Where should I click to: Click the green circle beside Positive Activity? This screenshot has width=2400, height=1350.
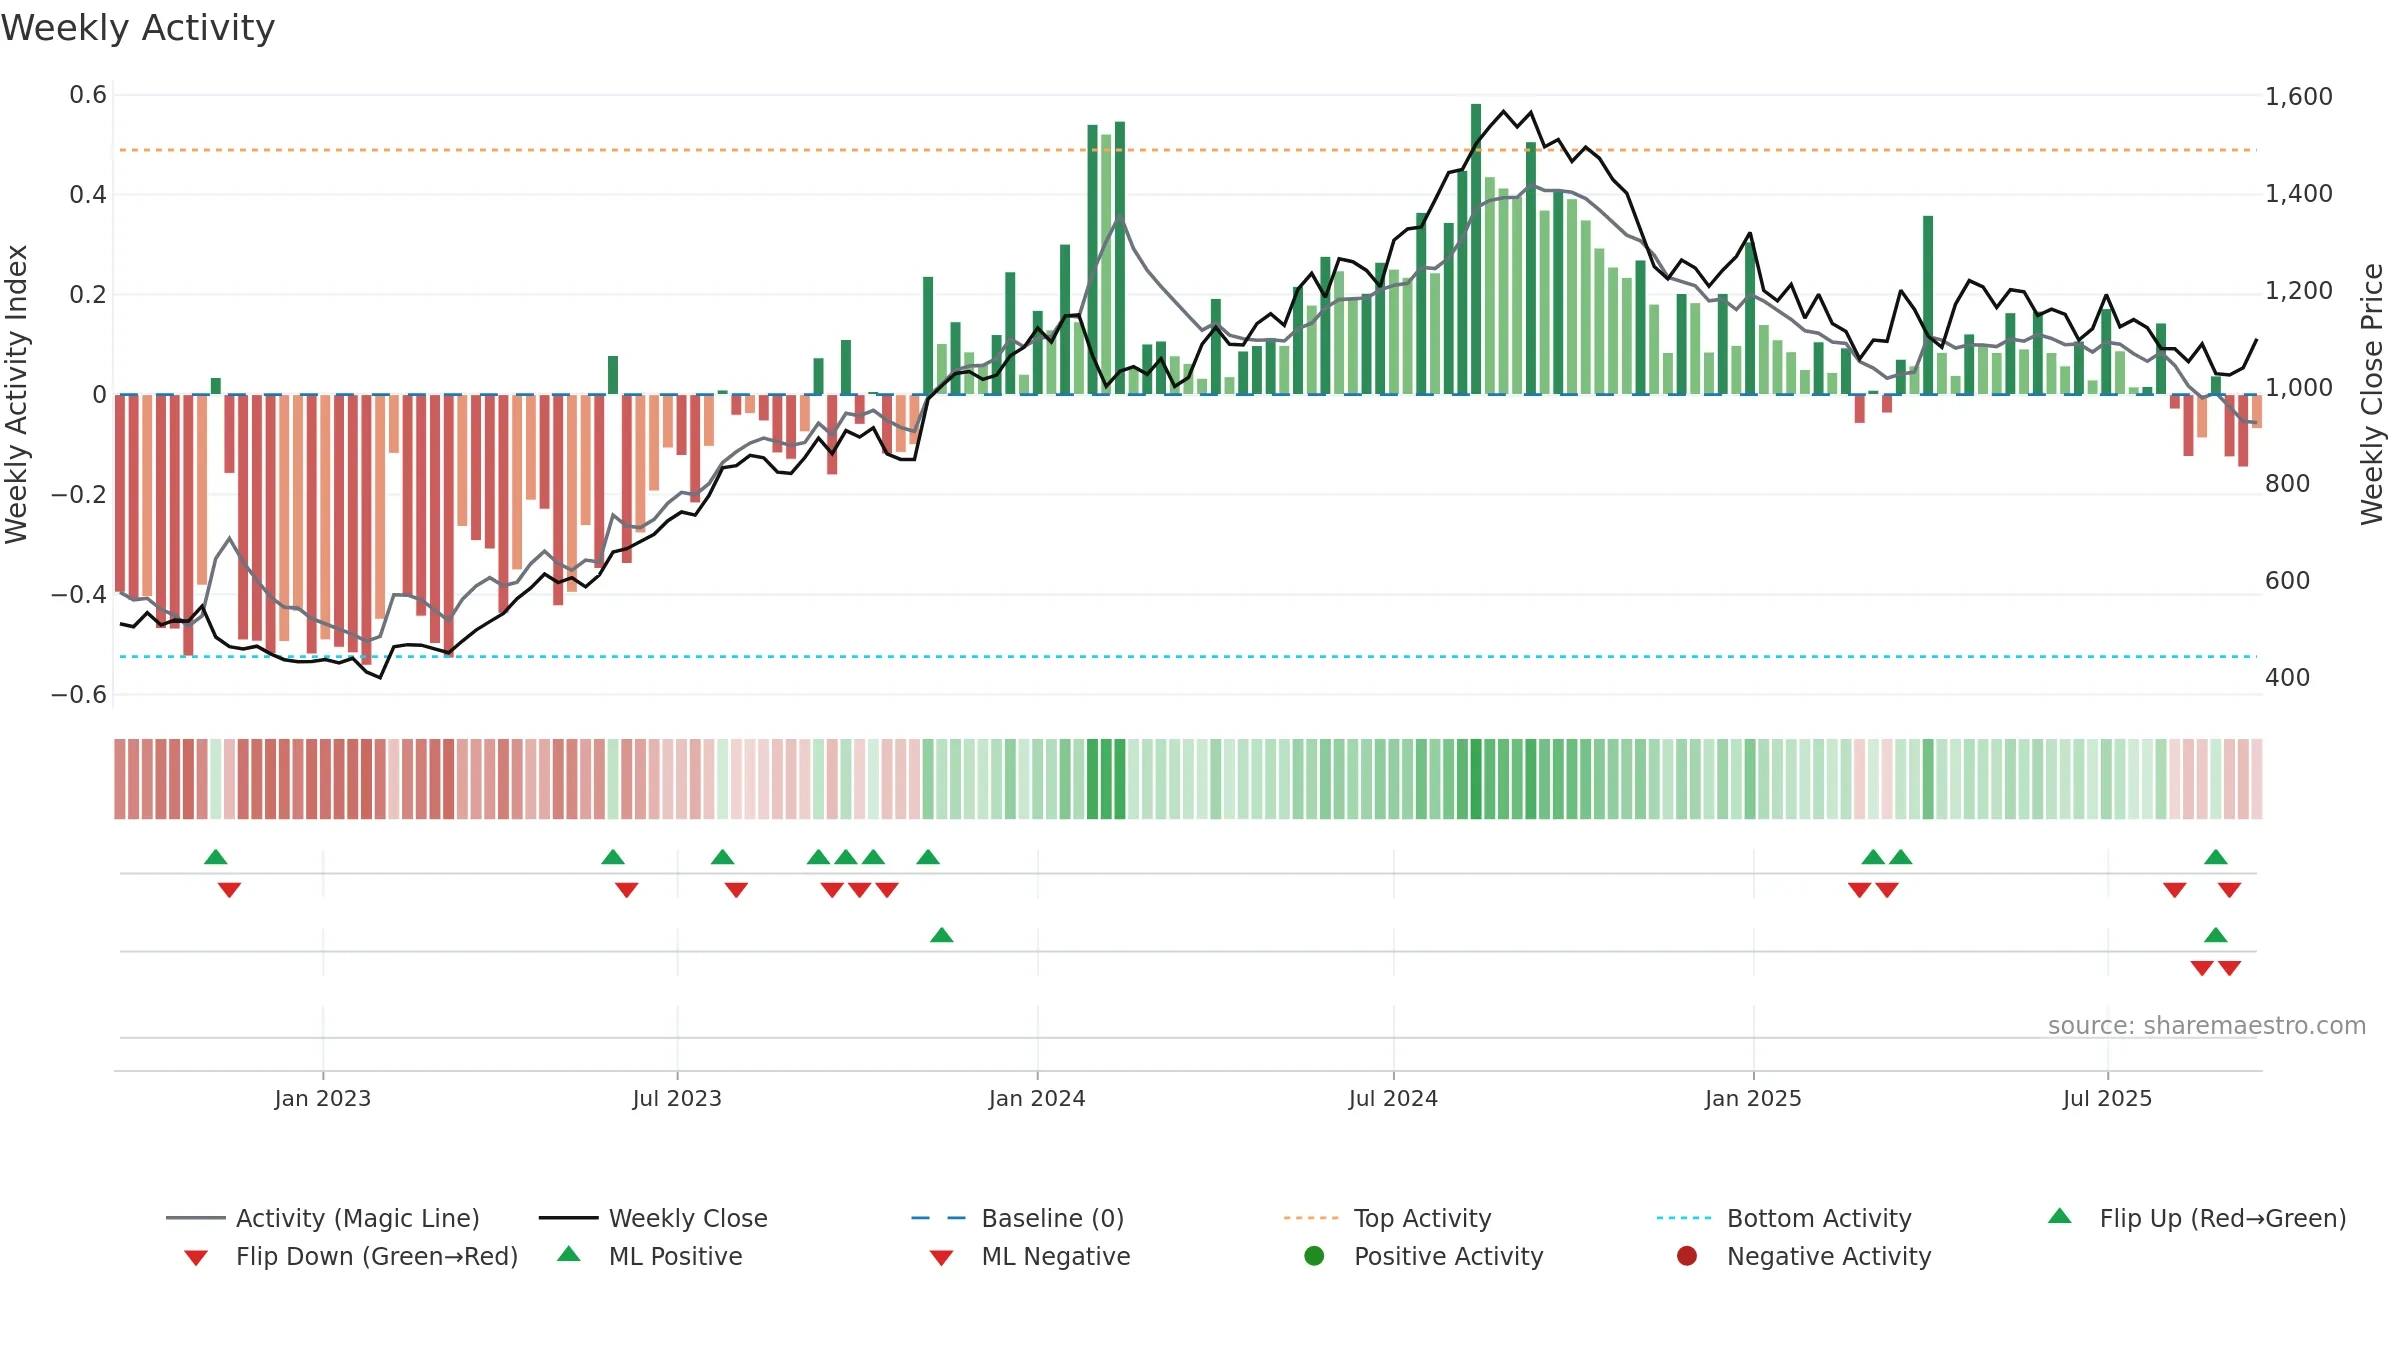point(1314,1256)
